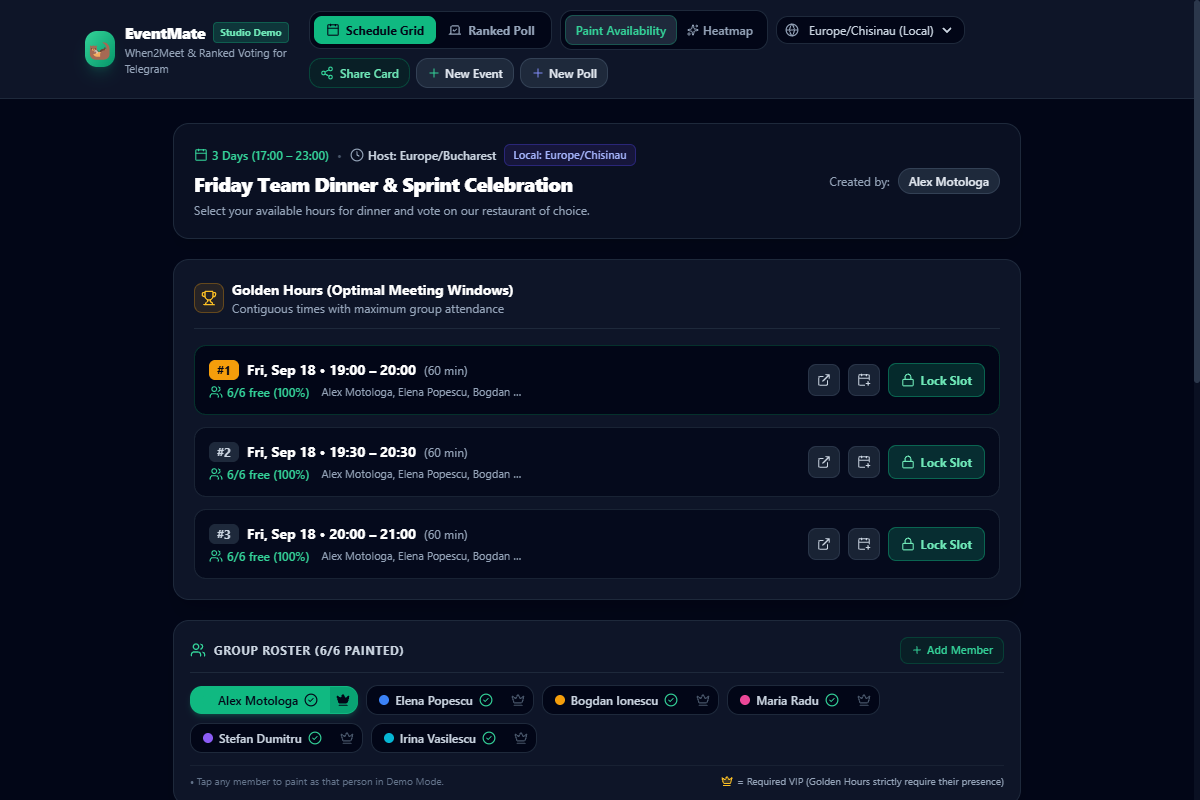Click Elena Popescu's painted checkmark icon
Viewport: 1200px width, 800px height.
(x=486, y=700)
